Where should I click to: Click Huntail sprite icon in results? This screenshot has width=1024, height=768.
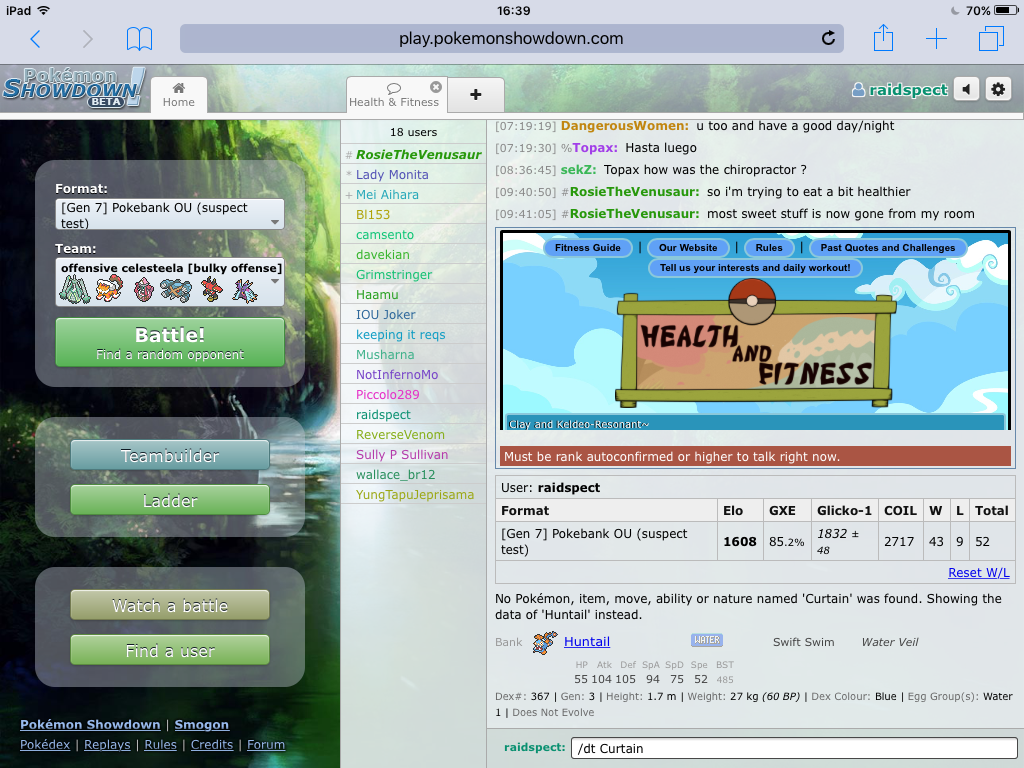(x=544, y=642)
